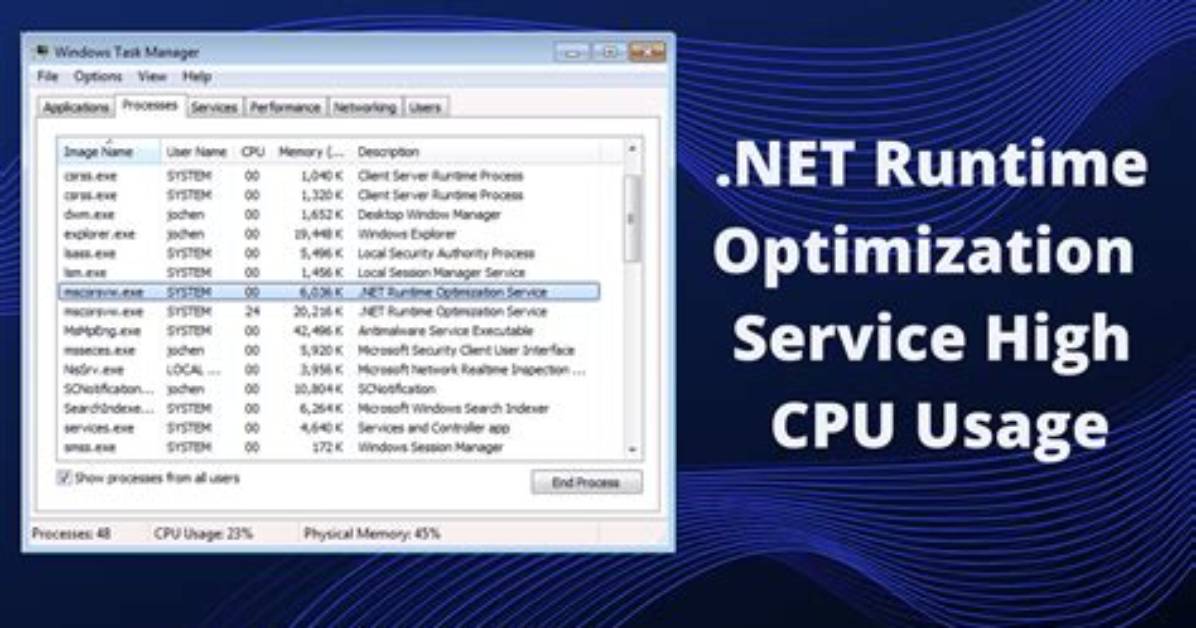Click Windows Session Manager description

point(430,447)
